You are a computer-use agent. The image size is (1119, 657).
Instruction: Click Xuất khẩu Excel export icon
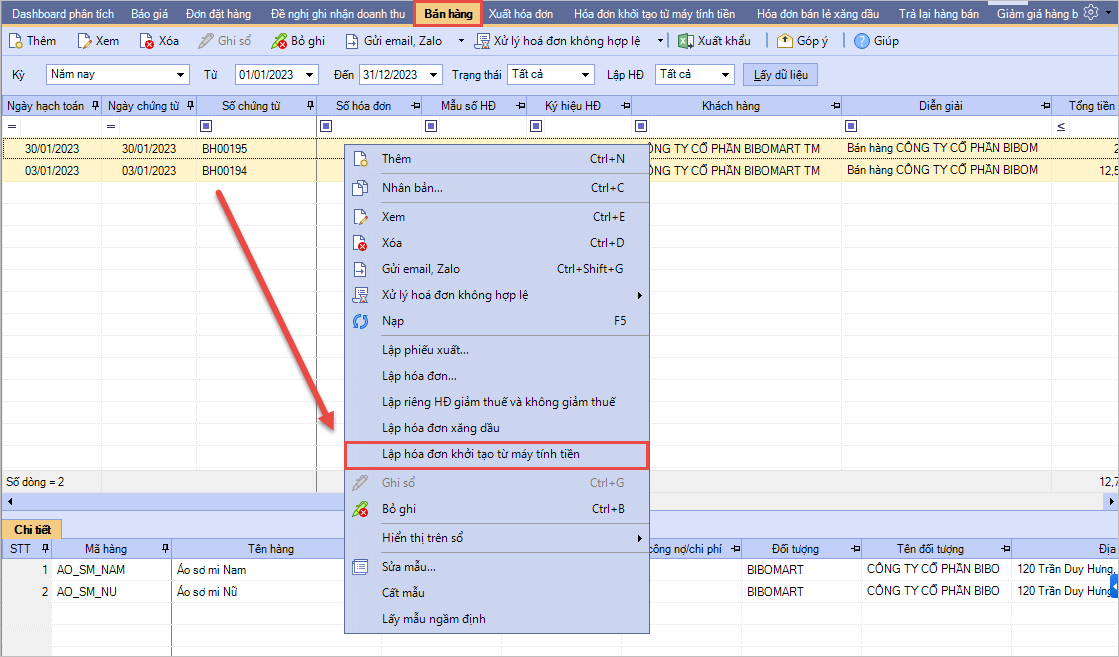(x=686, y=41)
